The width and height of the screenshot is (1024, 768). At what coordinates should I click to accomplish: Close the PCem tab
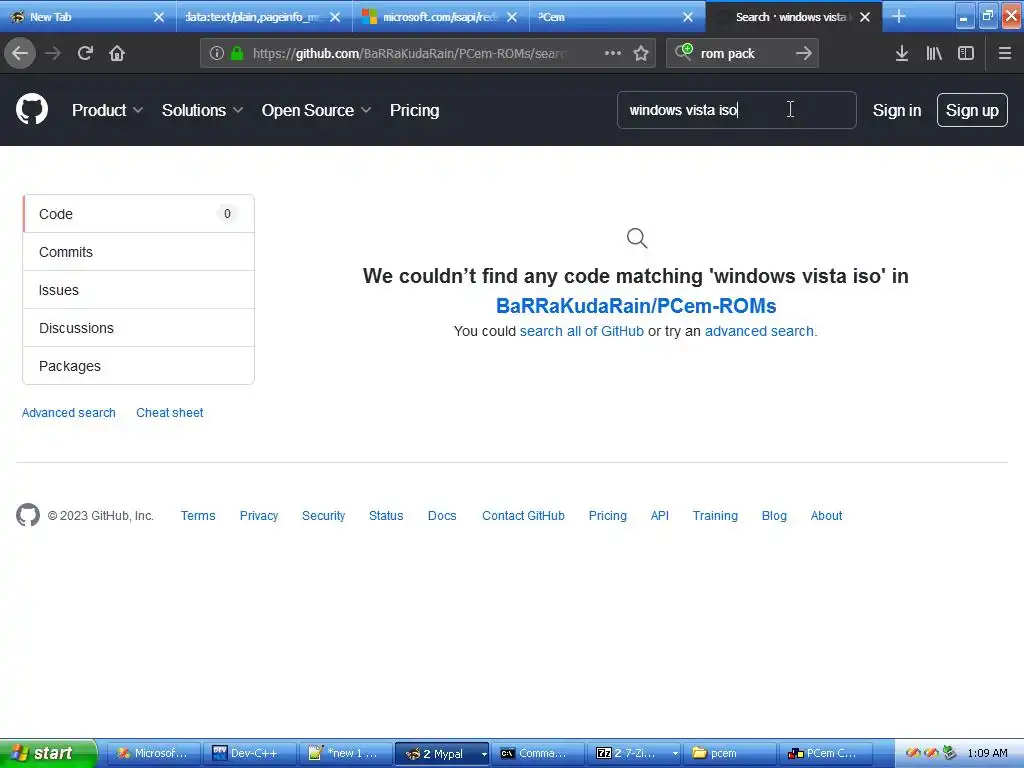point(688,17)
